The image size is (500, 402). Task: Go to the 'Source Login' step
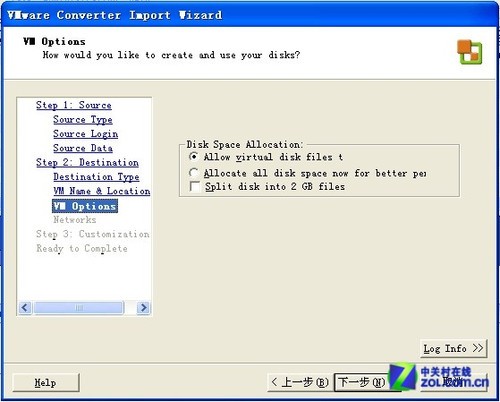point(86,134)
